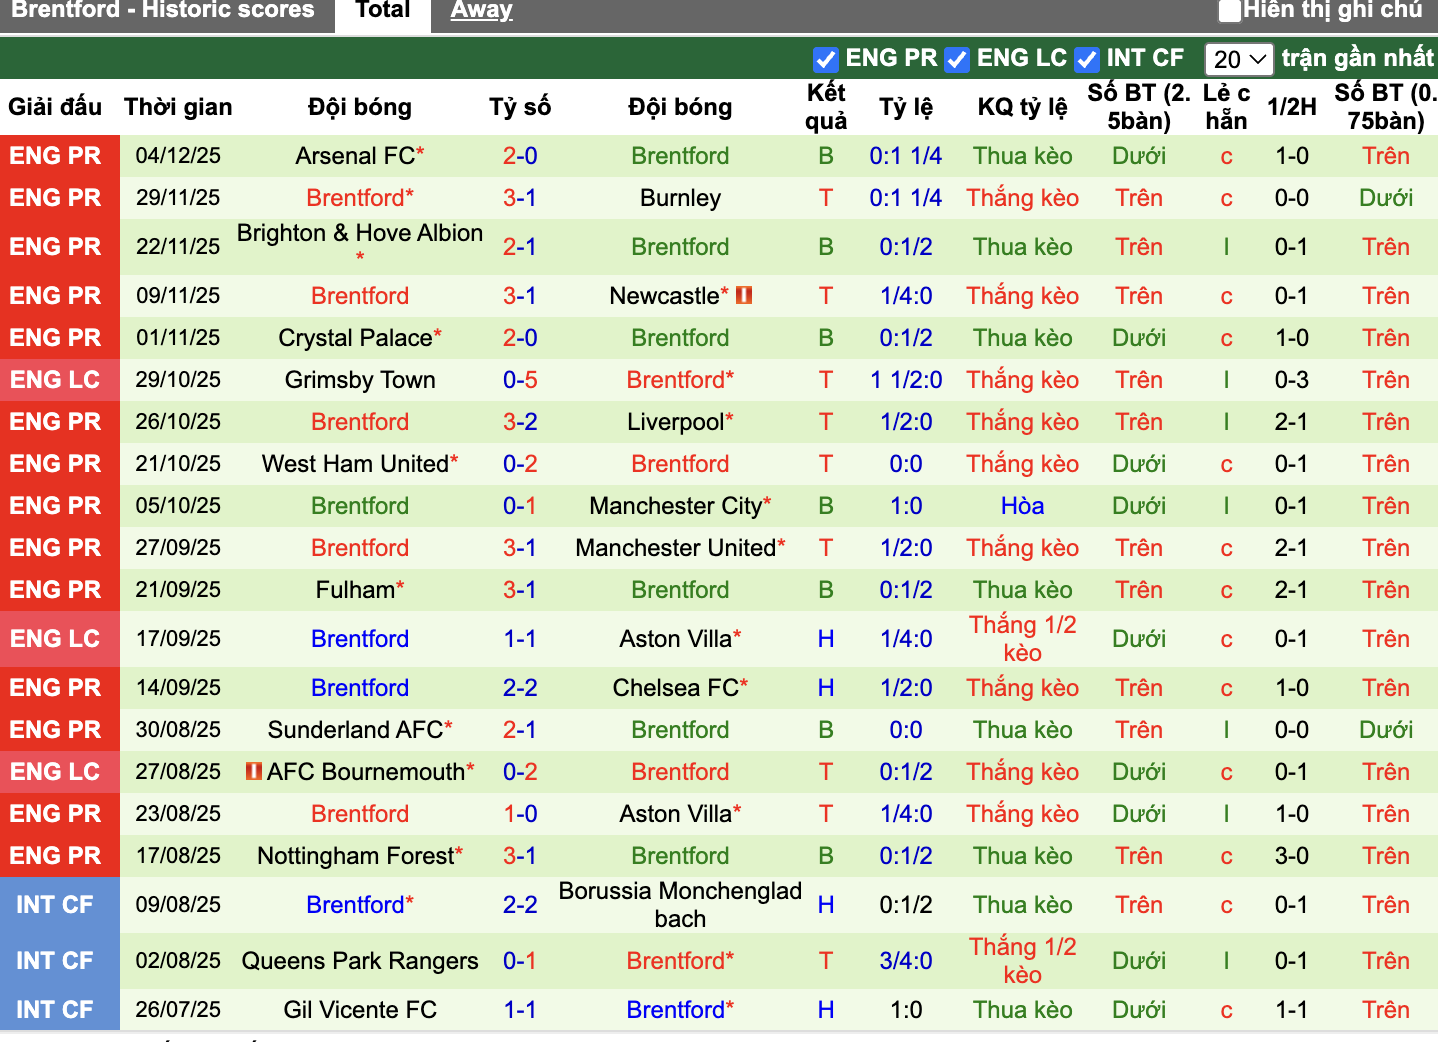The width and height of the screenshot is (1438, 1042).
Task: Click the 2-0 score of Arsenal match
Action: 520,156
